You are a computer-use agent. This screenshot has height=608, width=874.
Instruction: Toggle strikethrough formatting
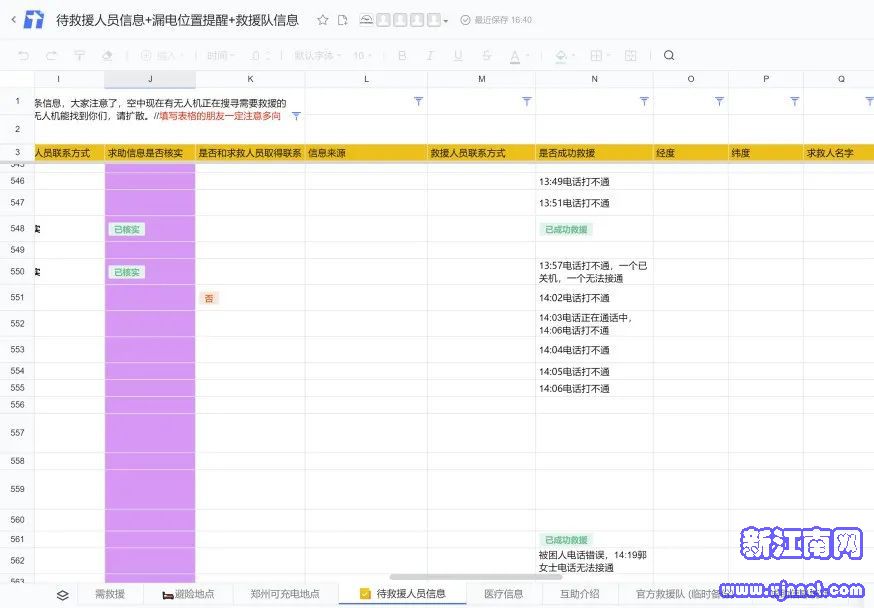coord(487,55)
